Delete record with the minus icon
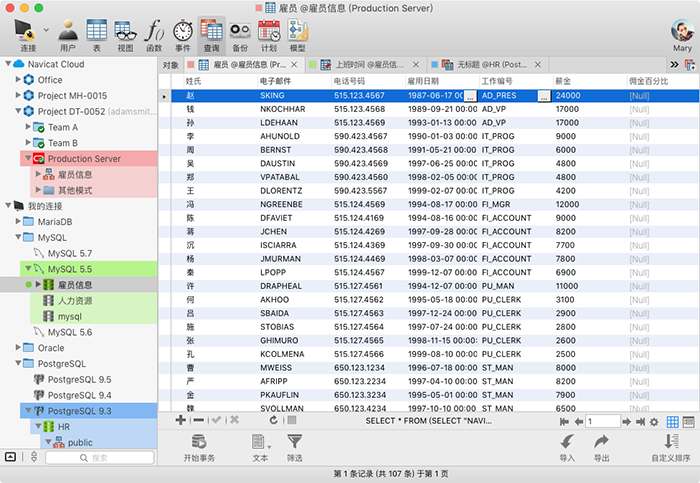 point(199,420)
